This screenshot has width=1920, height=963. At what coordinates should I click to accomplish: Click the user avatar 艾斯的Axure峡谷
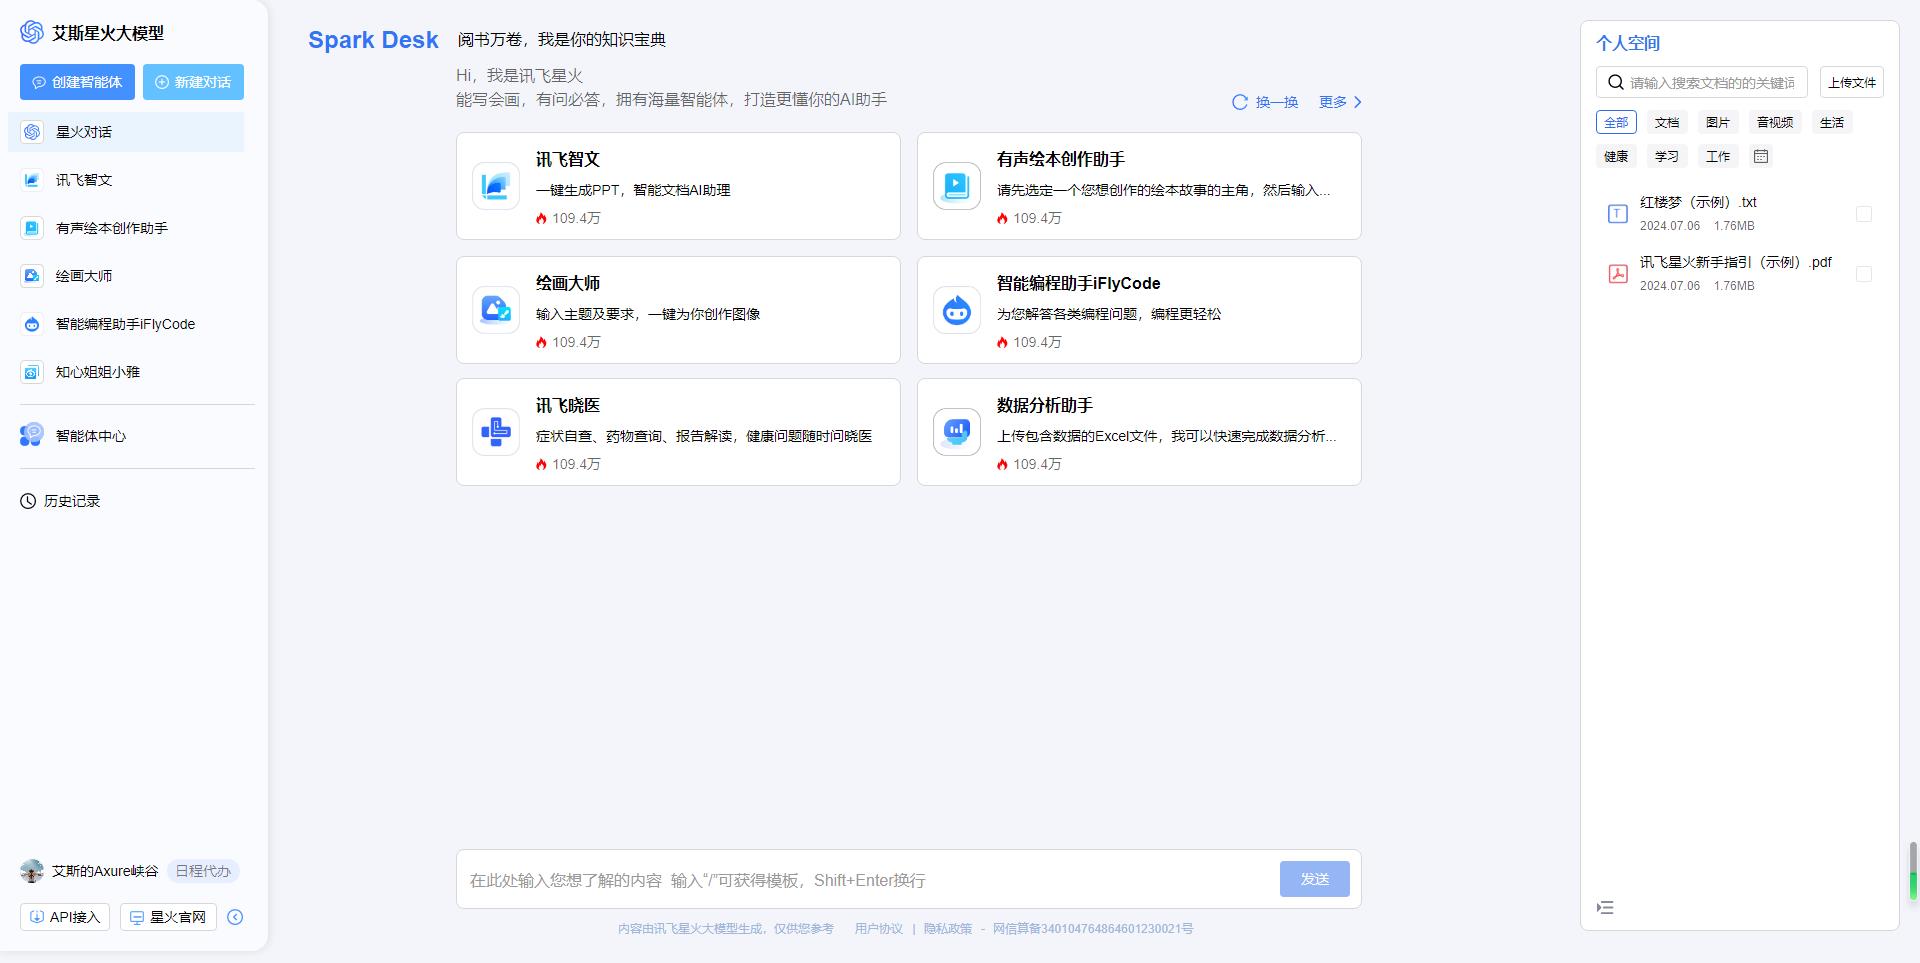pos(32,871)
